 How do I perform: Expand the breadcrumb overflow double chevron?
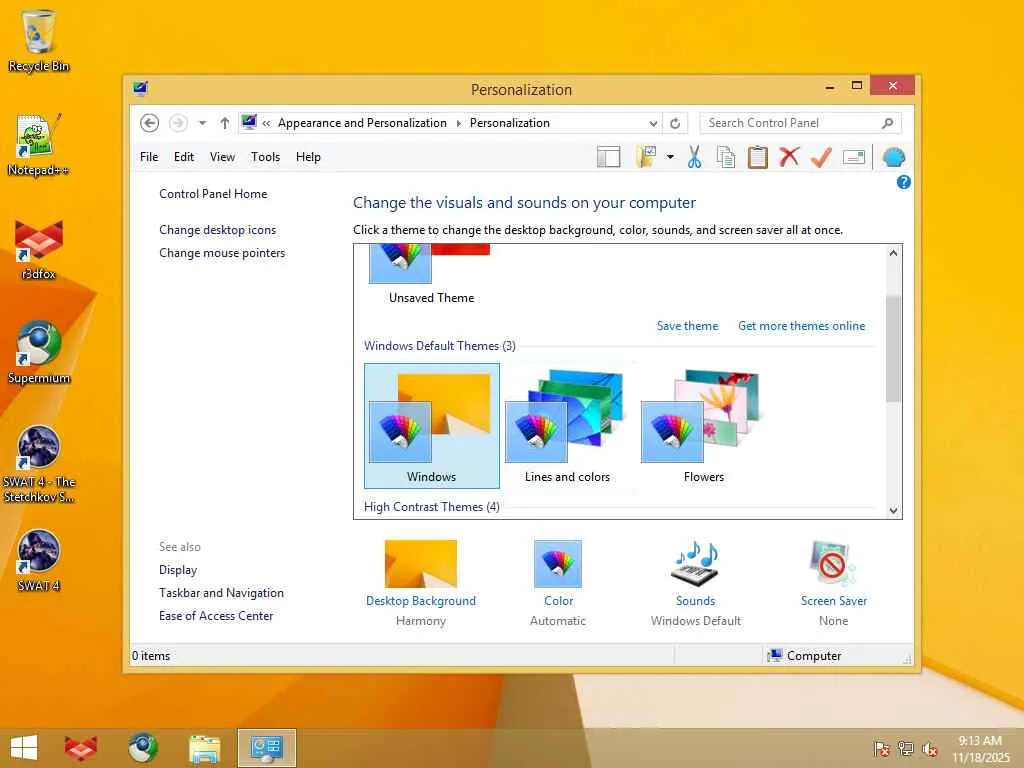pos(266,123)
